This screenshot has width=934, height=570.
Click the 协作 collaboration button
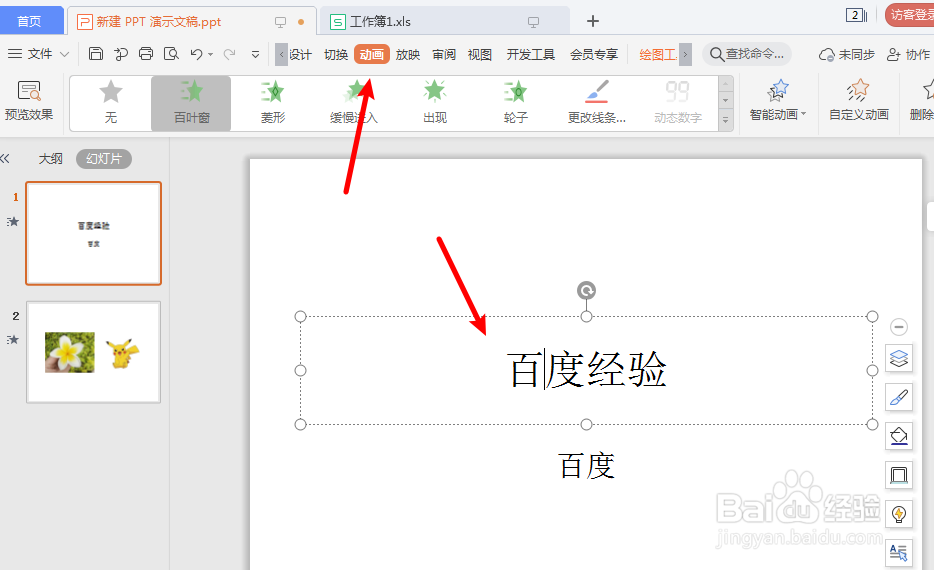[908, 54]
